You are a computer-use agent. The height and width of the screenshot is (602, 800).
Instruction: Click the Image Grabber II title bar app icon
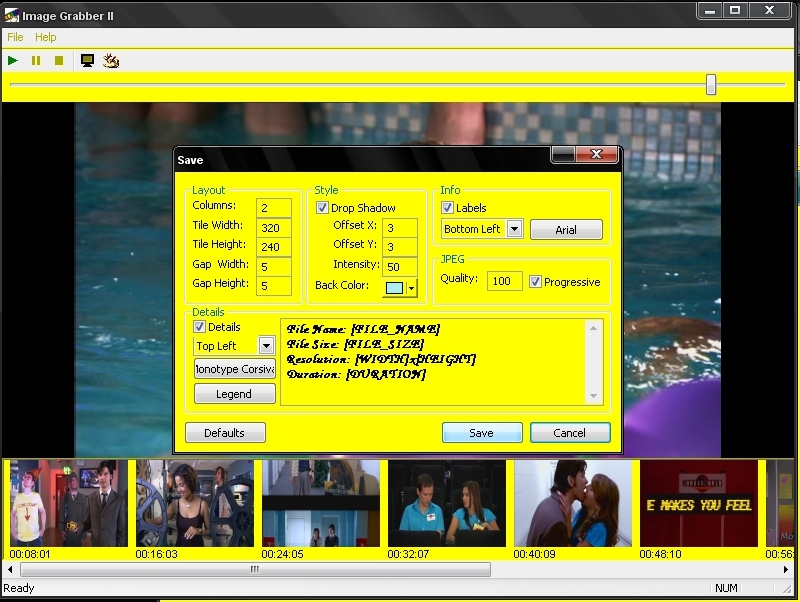11,15
